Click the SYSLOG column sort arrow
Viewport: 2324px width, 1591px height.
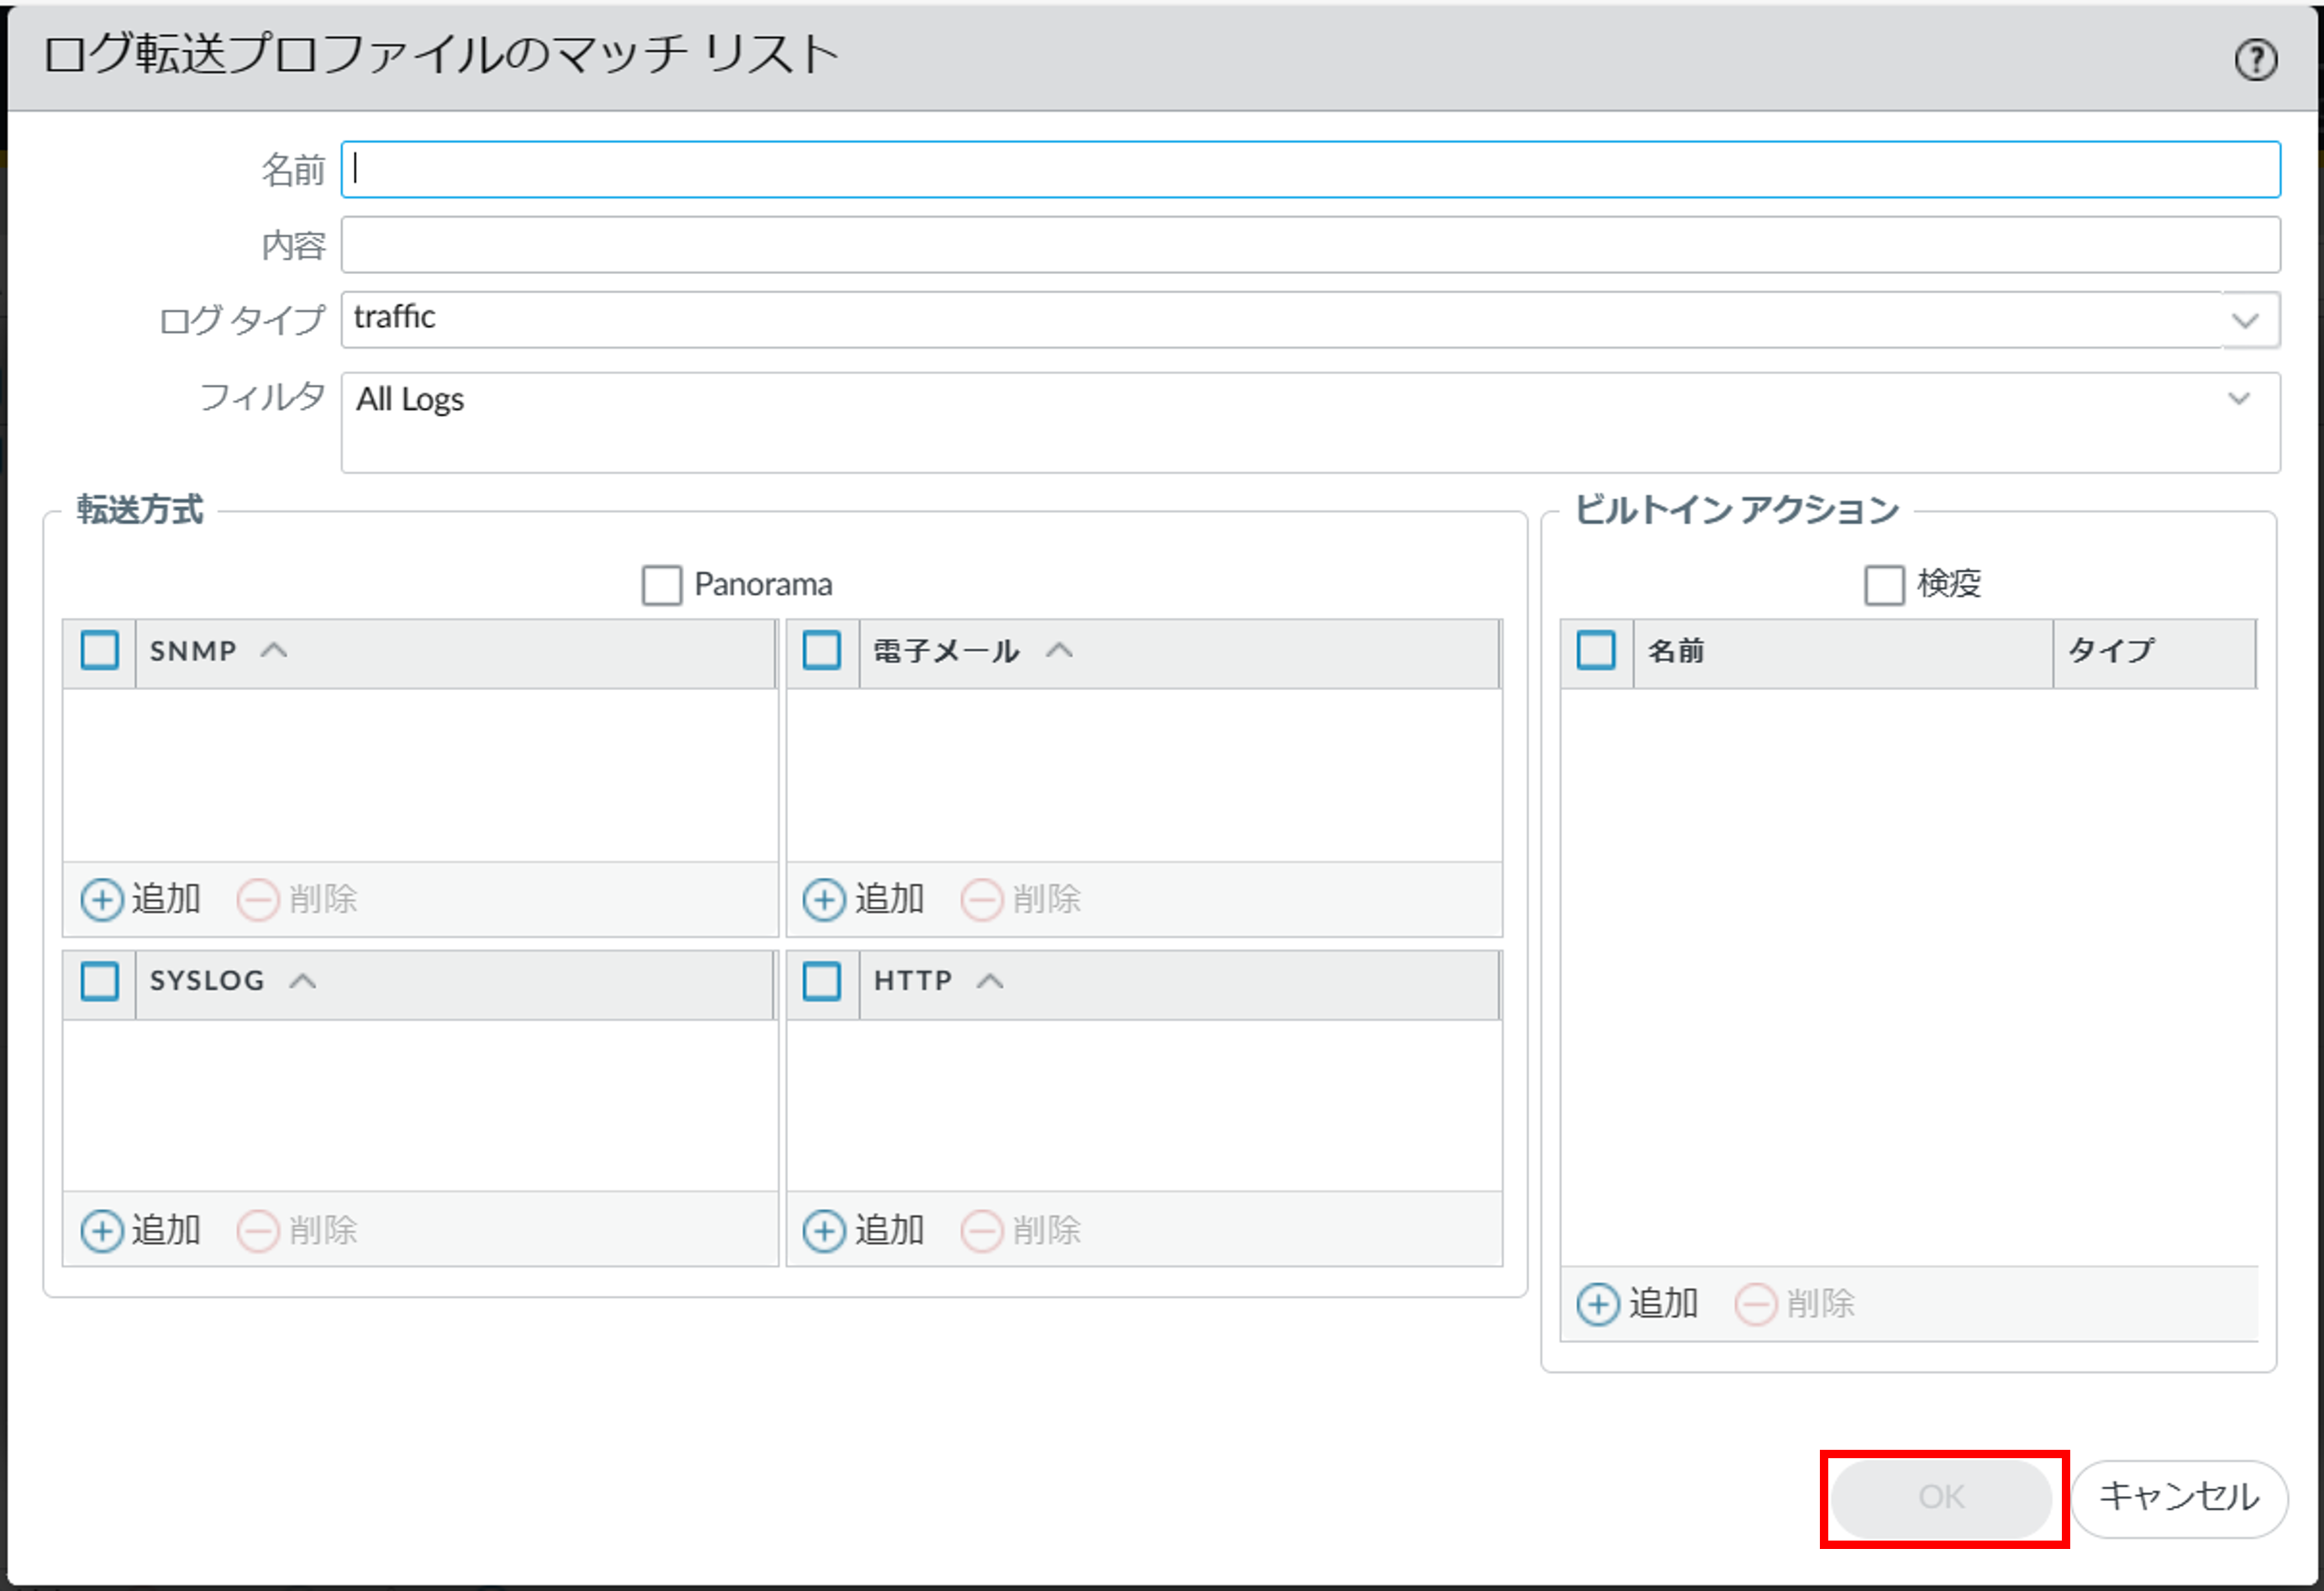tap(303, 981)
